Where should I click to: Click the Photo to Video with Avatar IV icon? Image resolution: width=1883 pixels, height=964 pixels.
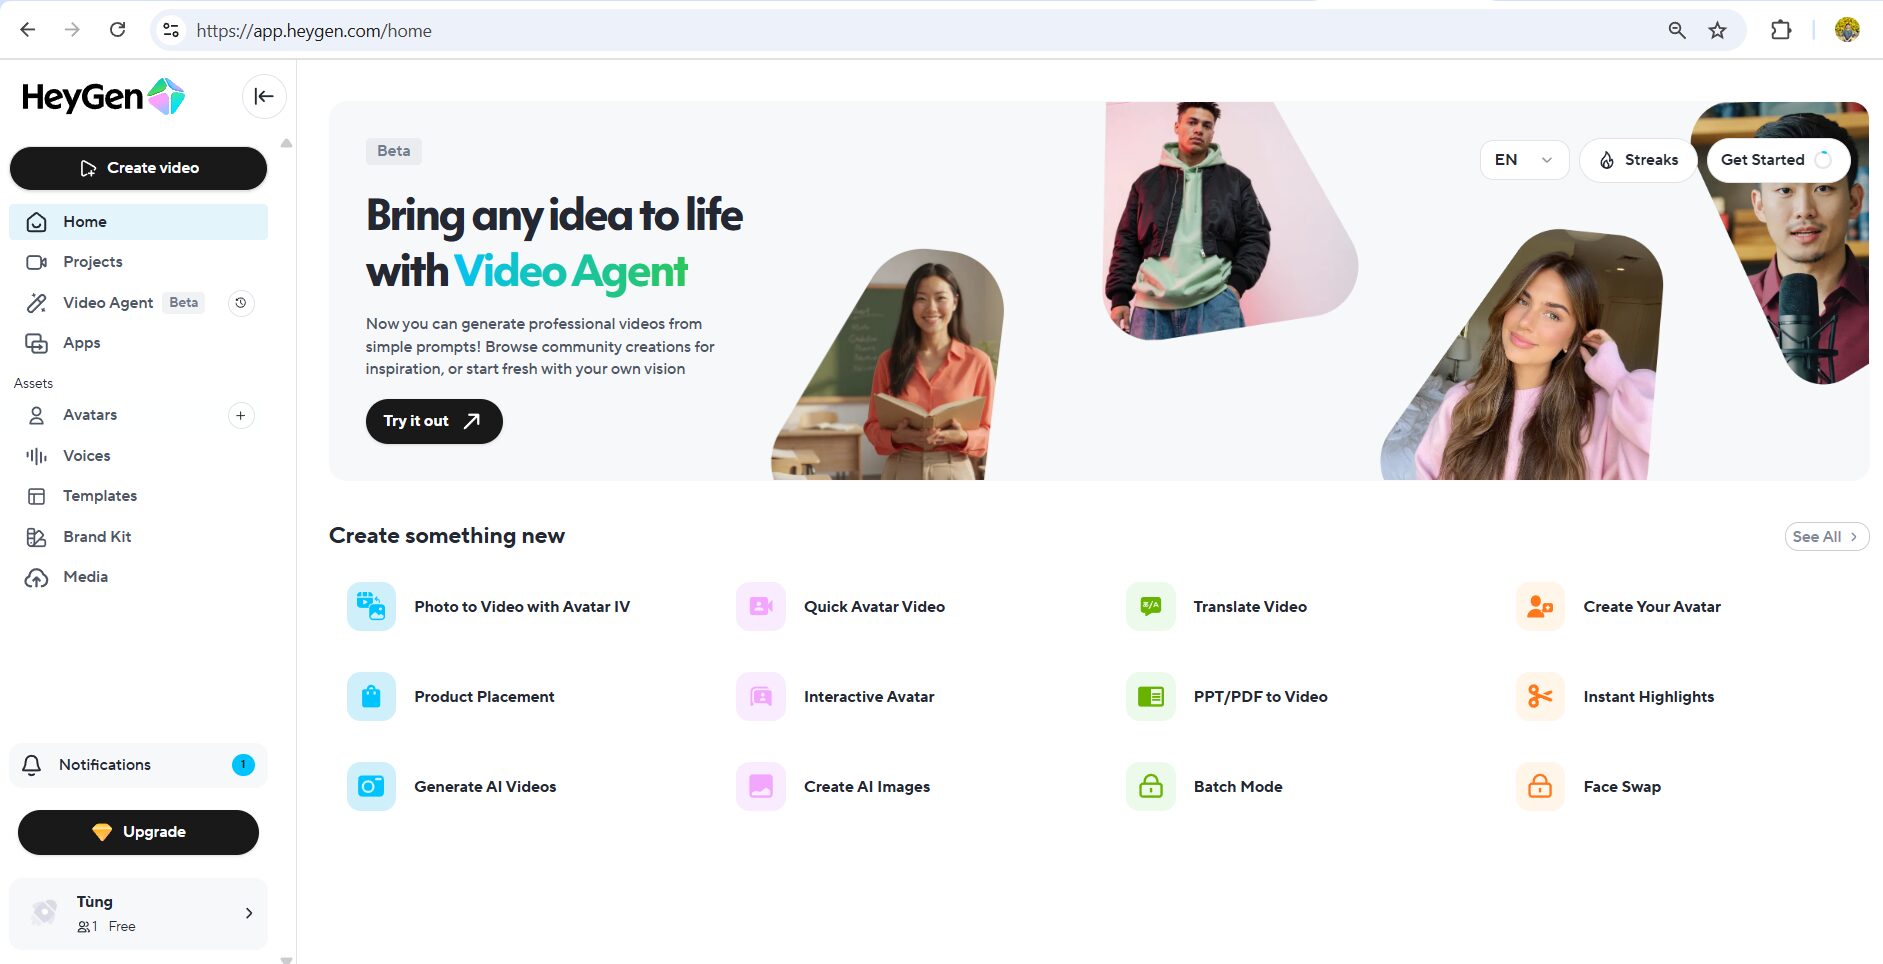(371, 607)
